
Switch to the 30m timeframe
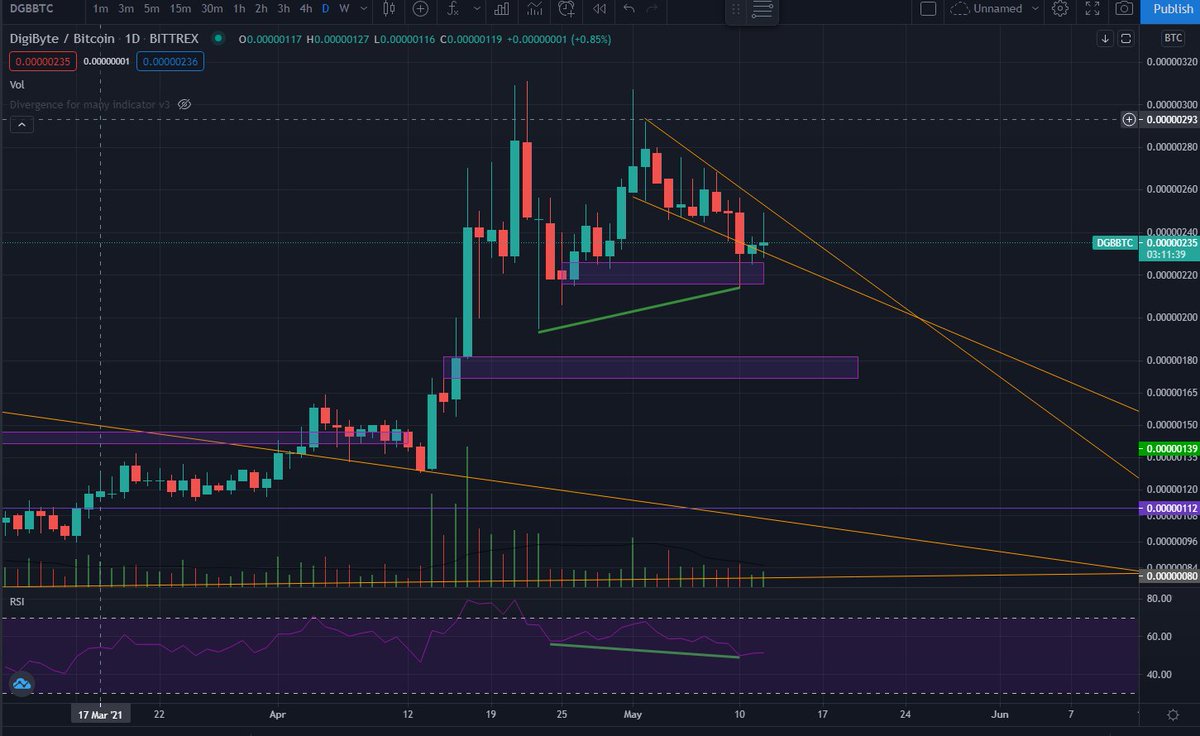tap(212, 9)
